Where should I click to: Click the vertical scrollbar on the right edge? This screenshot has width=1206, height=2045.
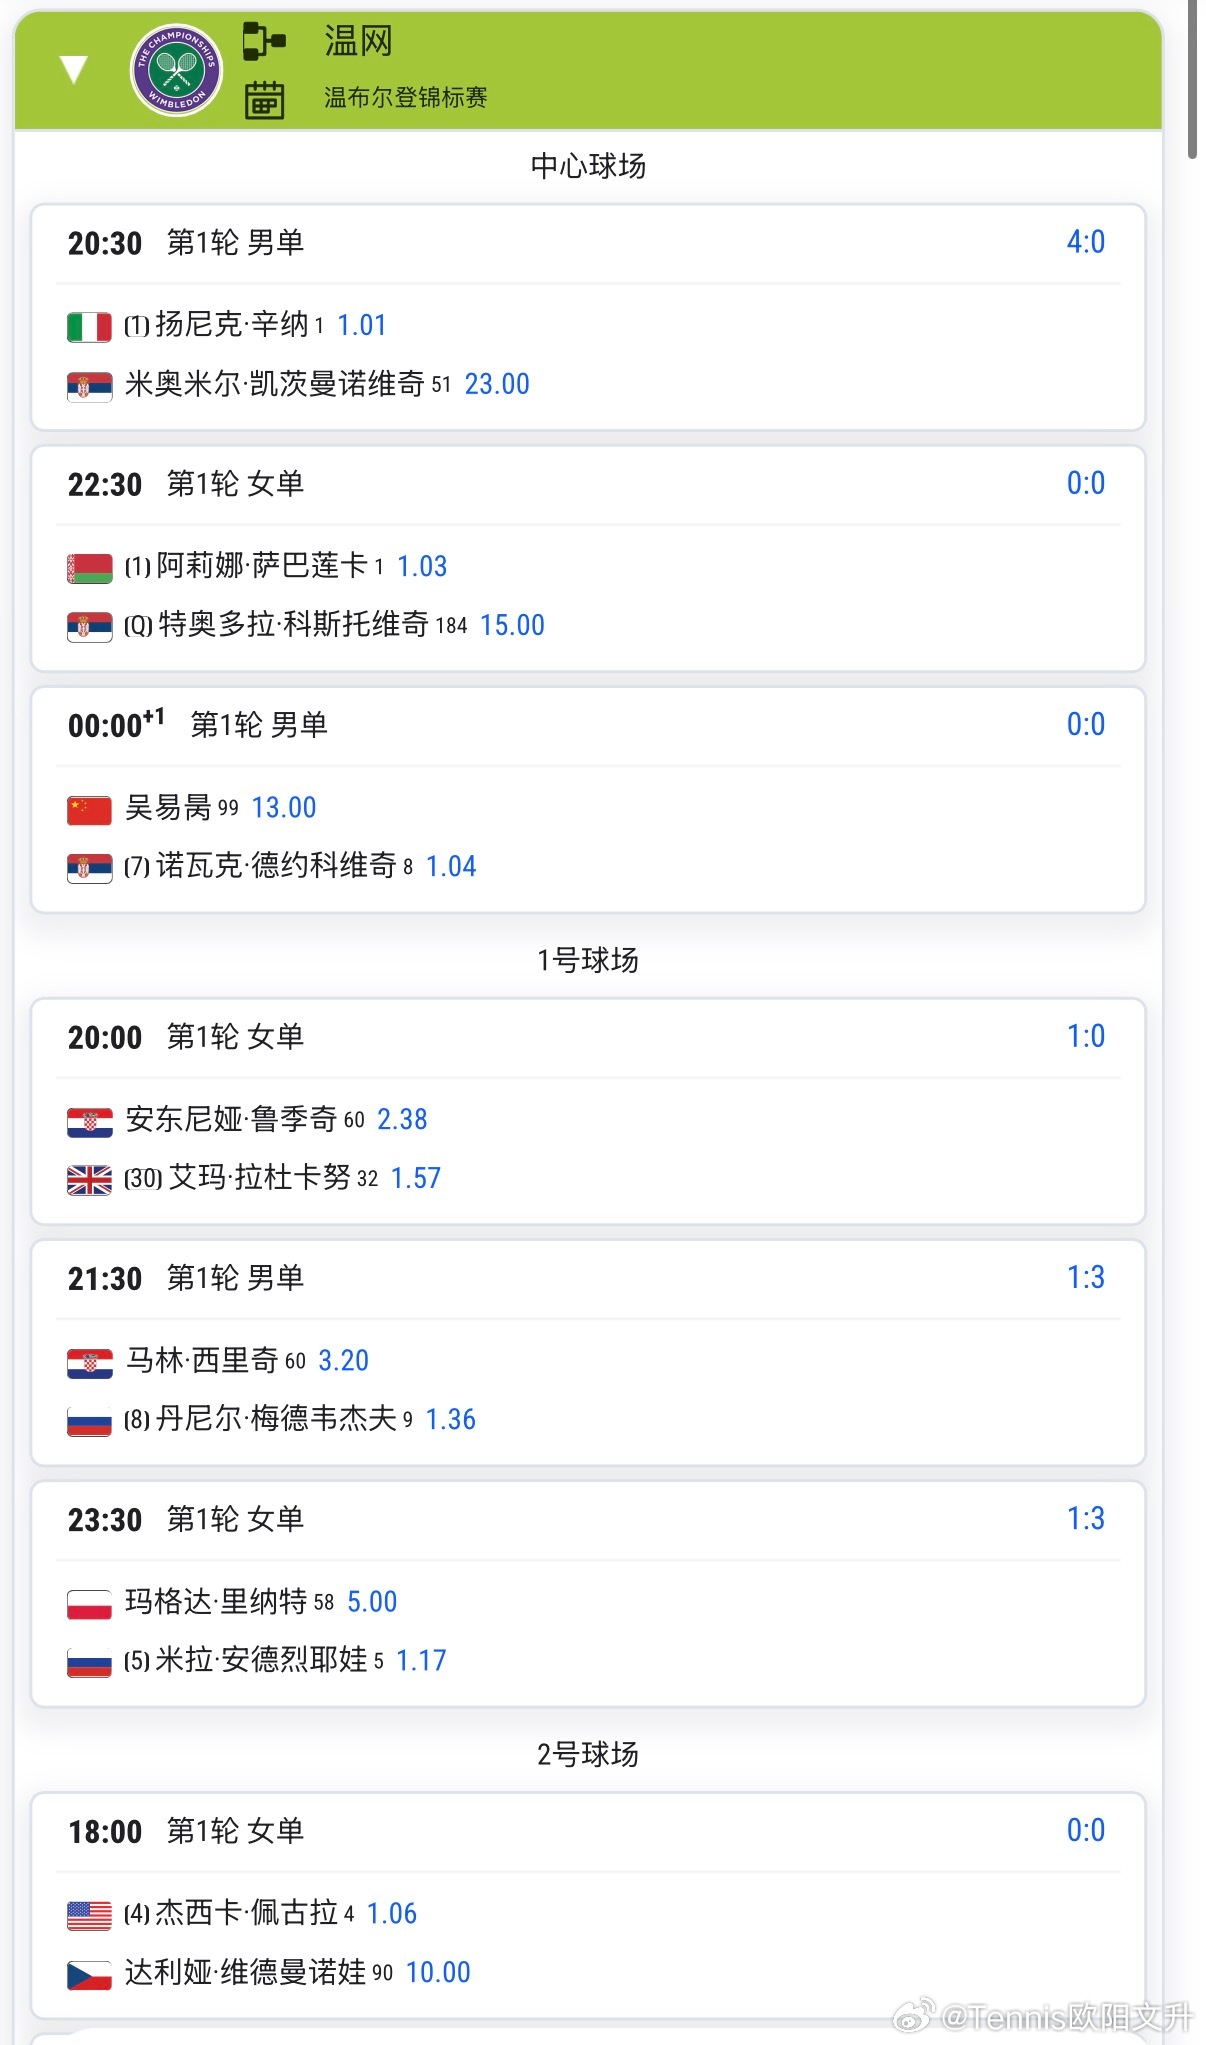coord(1192,80)
